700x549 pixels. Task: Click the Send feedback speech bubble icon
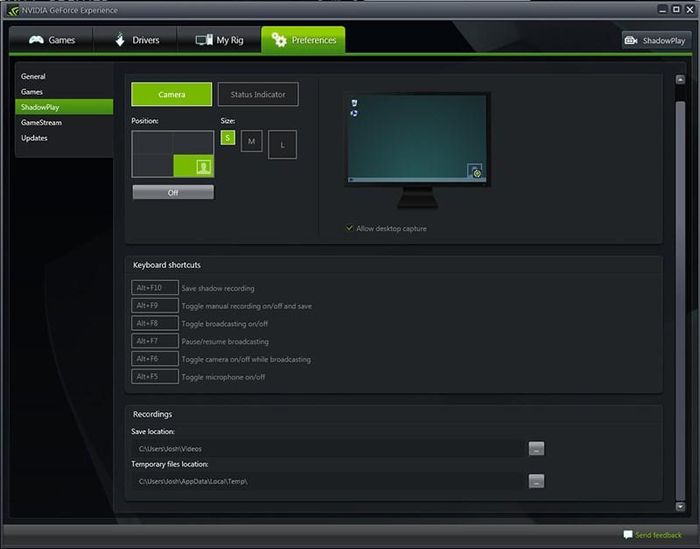point(628,534)
